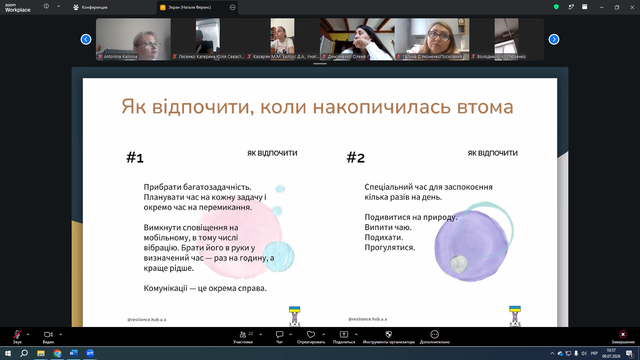Open the Дополнительно more options menu
Viewport: 640px width, 360px height.
click(435, 337)
